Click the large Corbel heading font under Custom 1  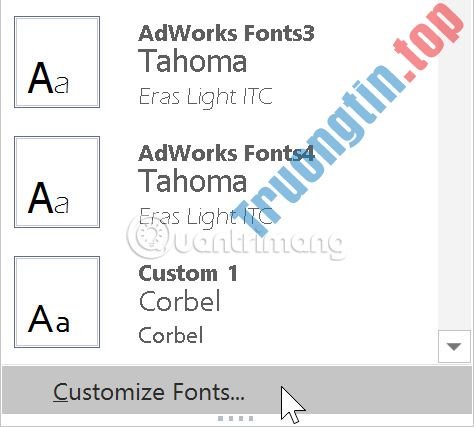tap(180, 301)
